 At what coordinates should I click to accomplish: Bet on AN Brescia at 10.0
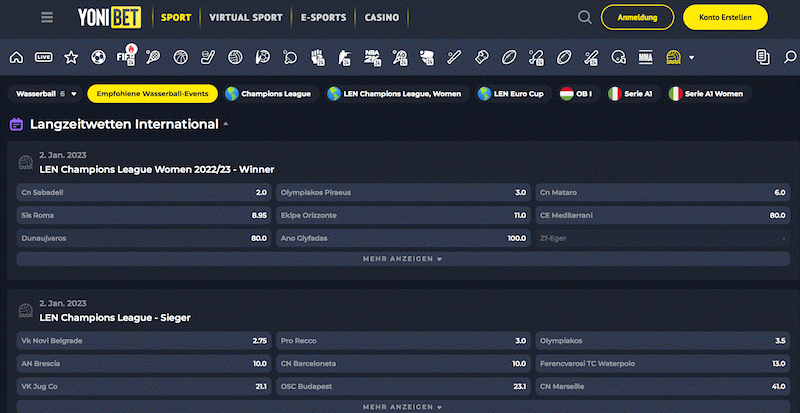144,363
